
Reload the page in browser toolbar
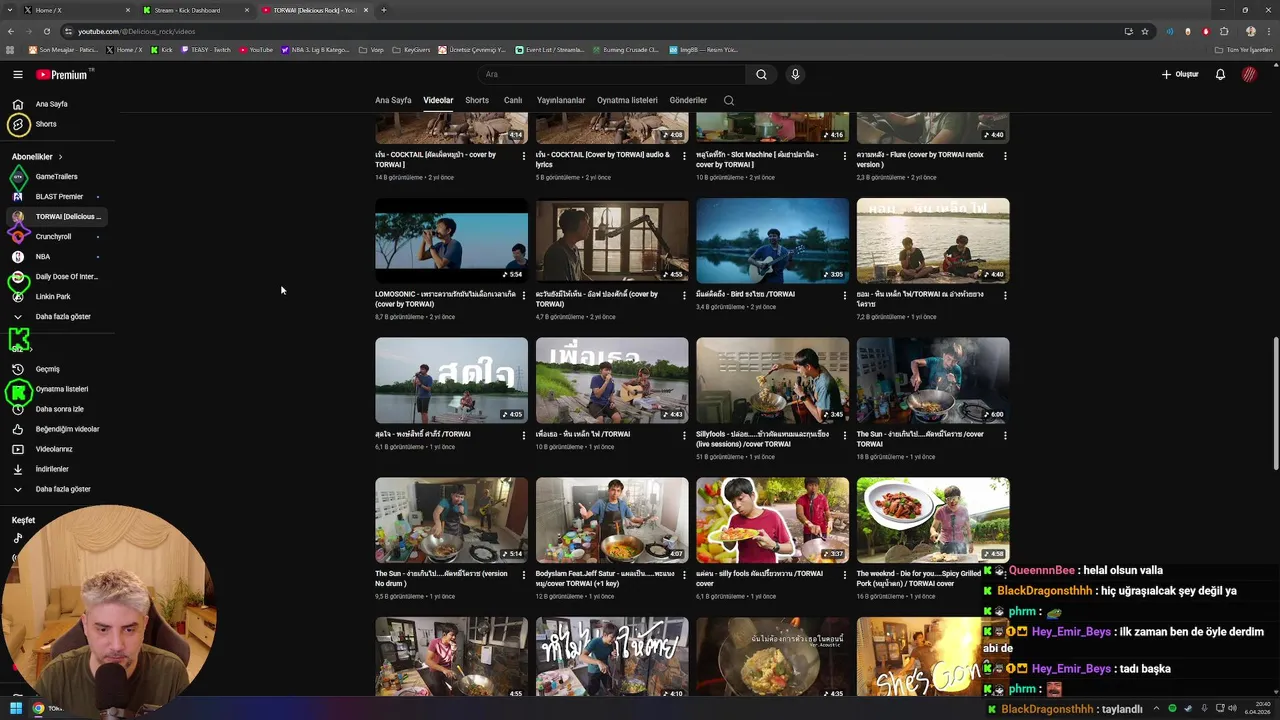pyautogui.click(x=46, y=31)
